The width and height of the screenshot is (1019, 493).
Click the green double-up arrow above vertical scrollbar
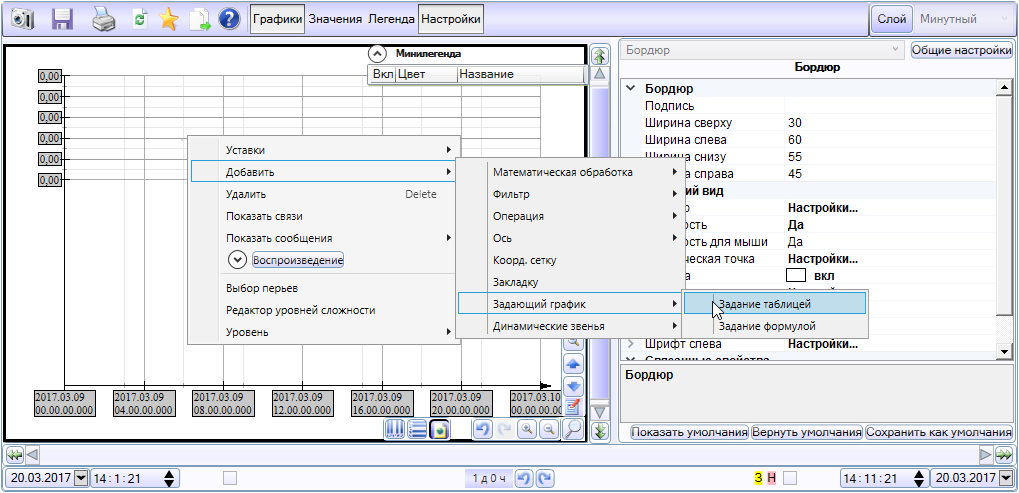coord(599,55)
